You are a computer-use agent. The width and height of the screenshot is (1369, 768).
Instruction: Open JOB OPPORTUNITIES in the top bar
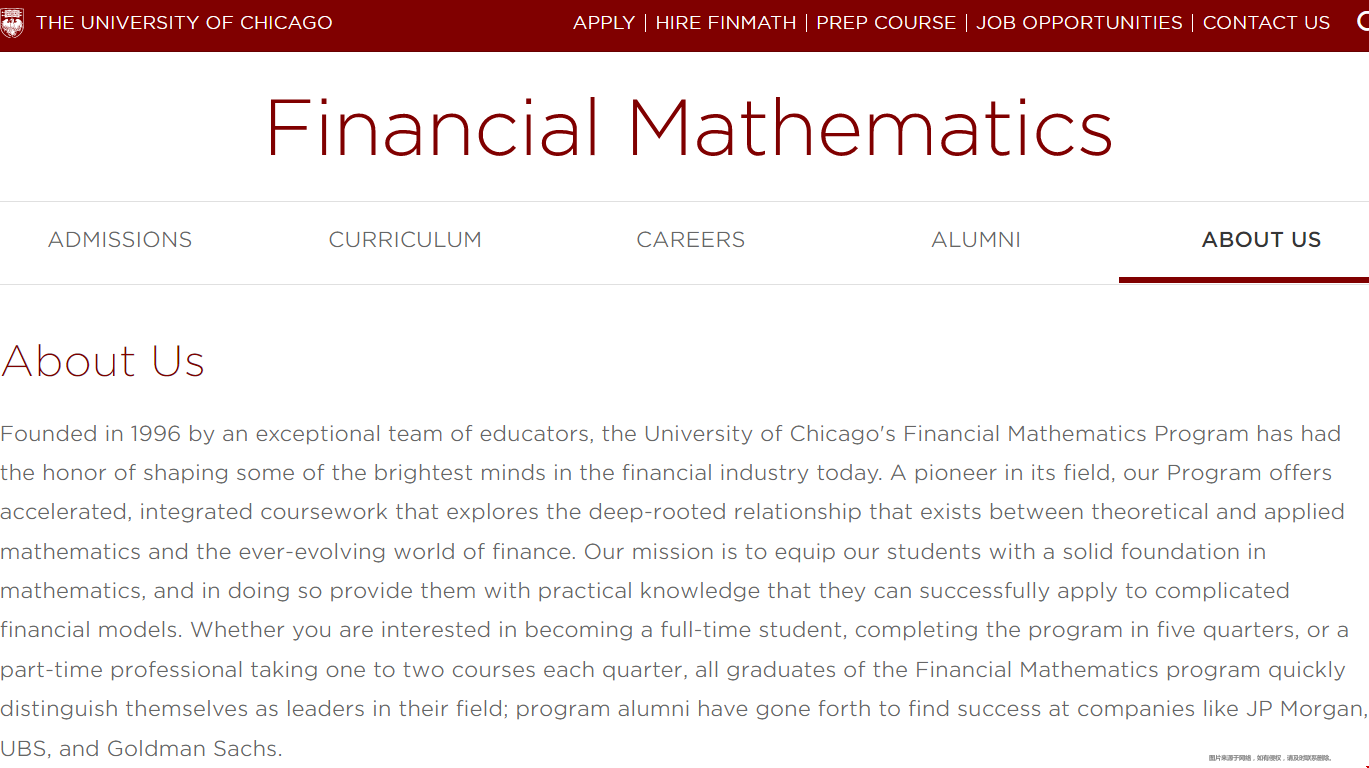coord(1079,22)
